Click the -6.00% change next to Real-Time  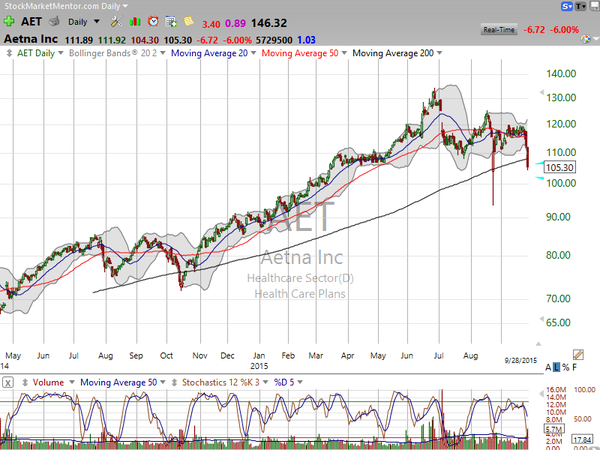564,30
